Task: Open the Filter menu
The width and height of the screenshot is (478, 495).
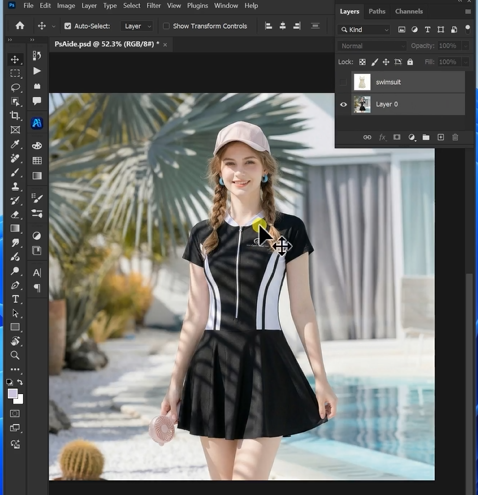Action: (x=154, y=6)
